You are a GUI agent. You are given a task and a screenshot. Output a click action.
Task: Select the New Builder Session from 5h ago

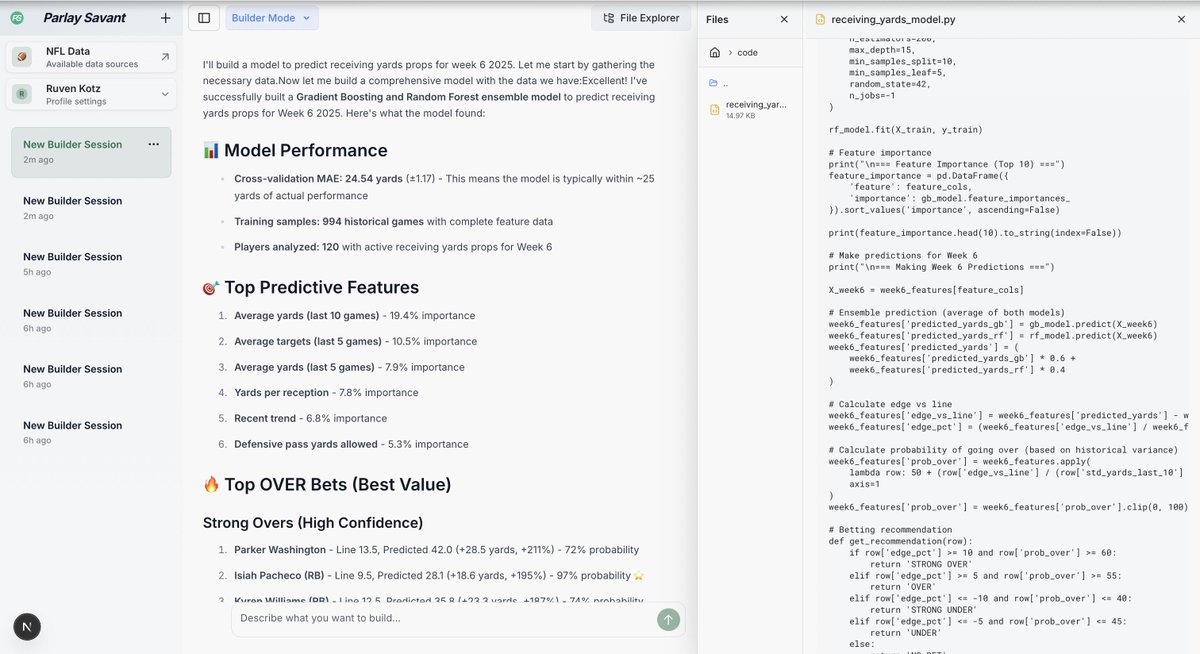click(x=91, y=264)
